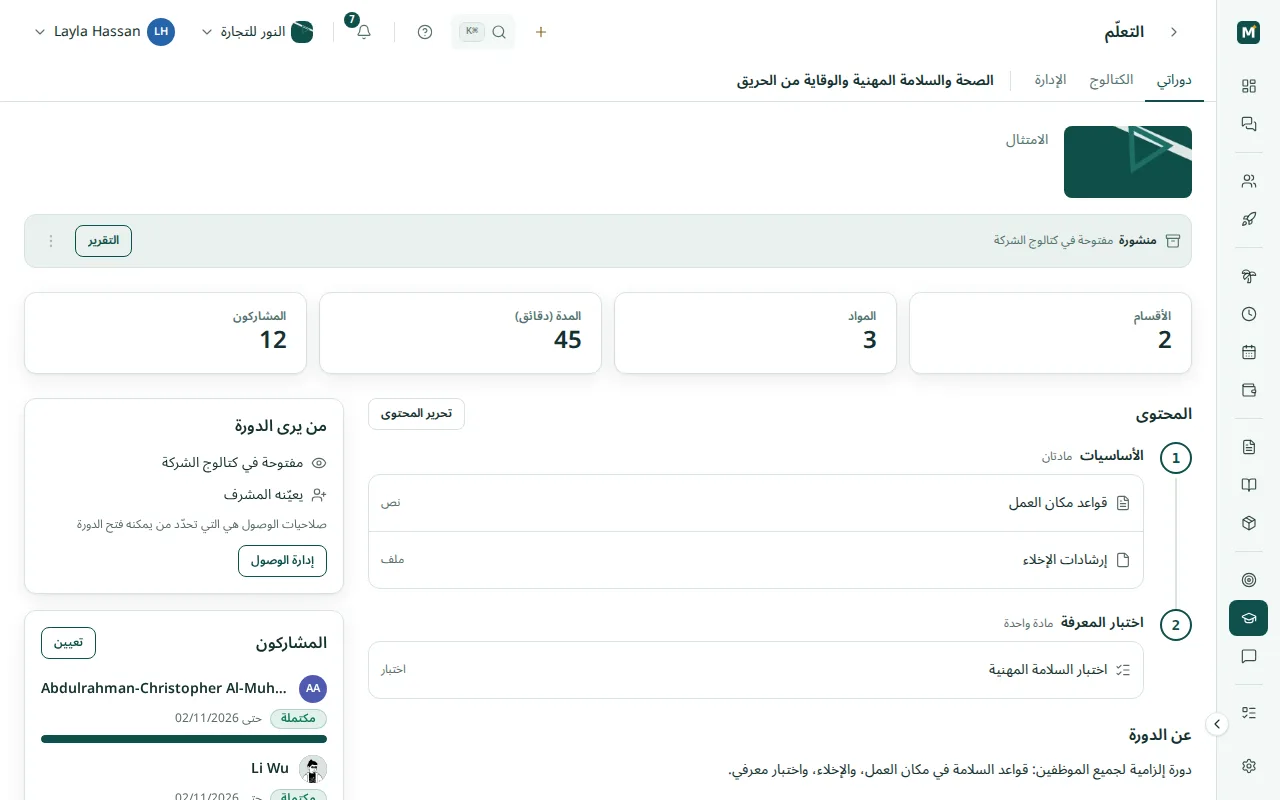Go back using the chevron beside التعلّم
The width and height of the screenshot is (1280, 800).
pos(1174,32)
